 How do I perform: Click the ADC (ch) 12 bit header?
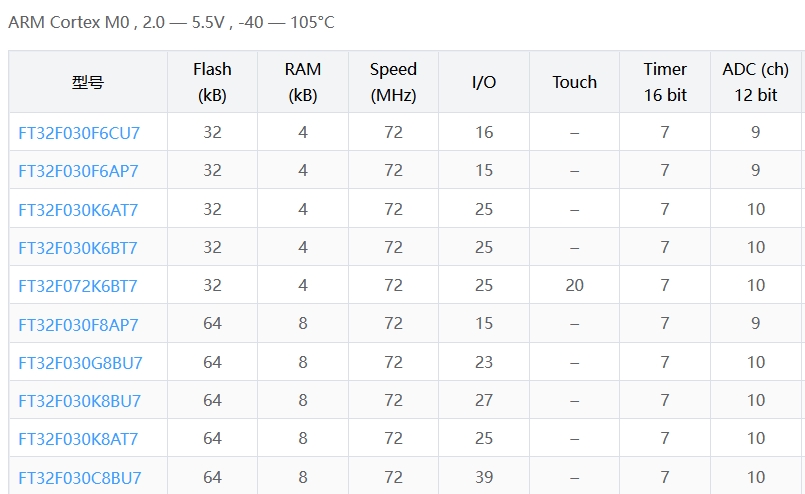click(x=755, y=82)
